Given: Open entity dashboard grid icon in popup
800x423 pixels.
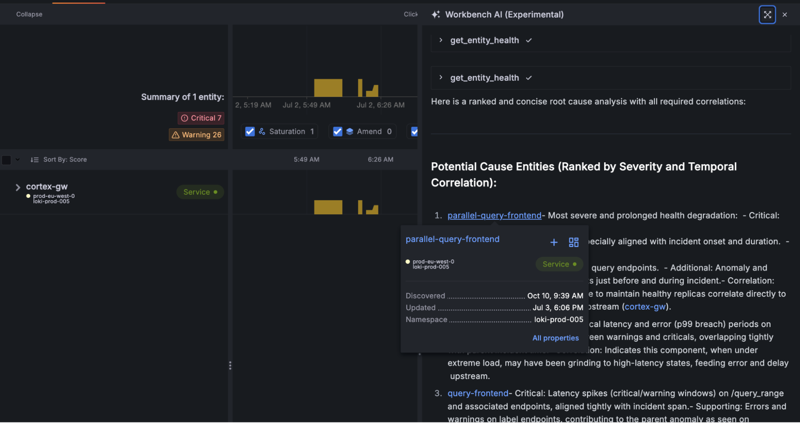Looking at the screenshot, I should (573, 242).
